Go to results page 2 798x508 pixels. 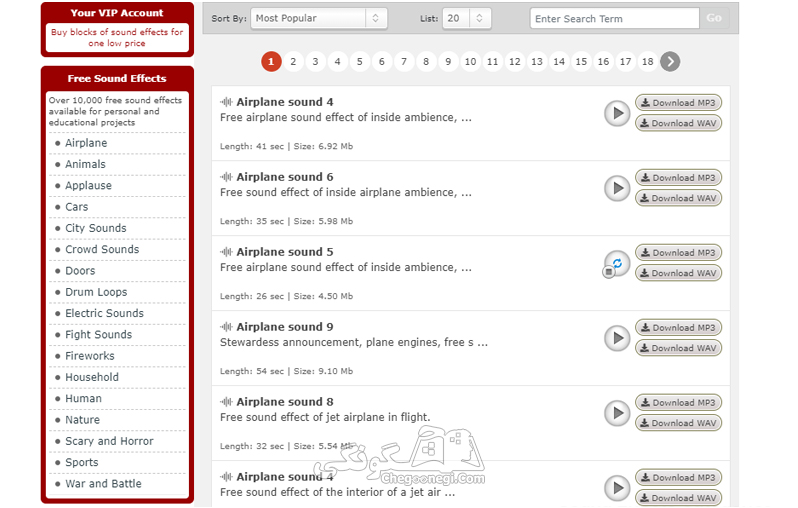(x=293, y=62)
